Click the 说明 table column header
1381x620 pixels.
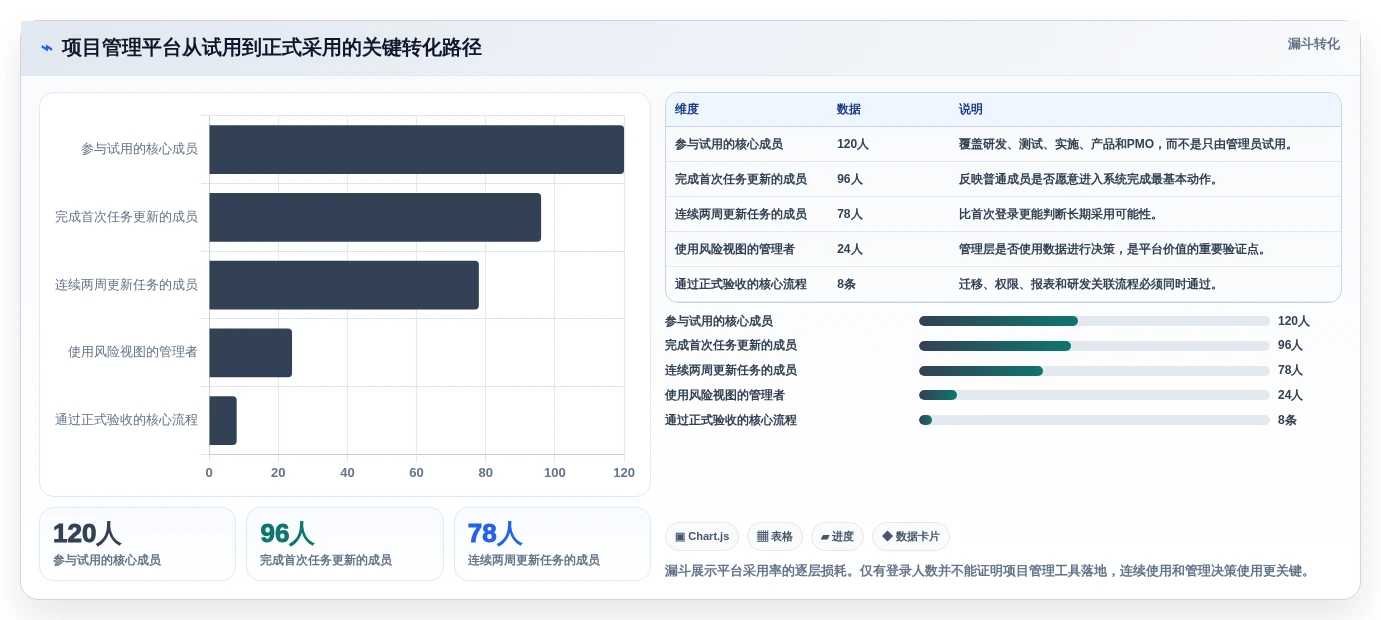(x=971, y=109)
